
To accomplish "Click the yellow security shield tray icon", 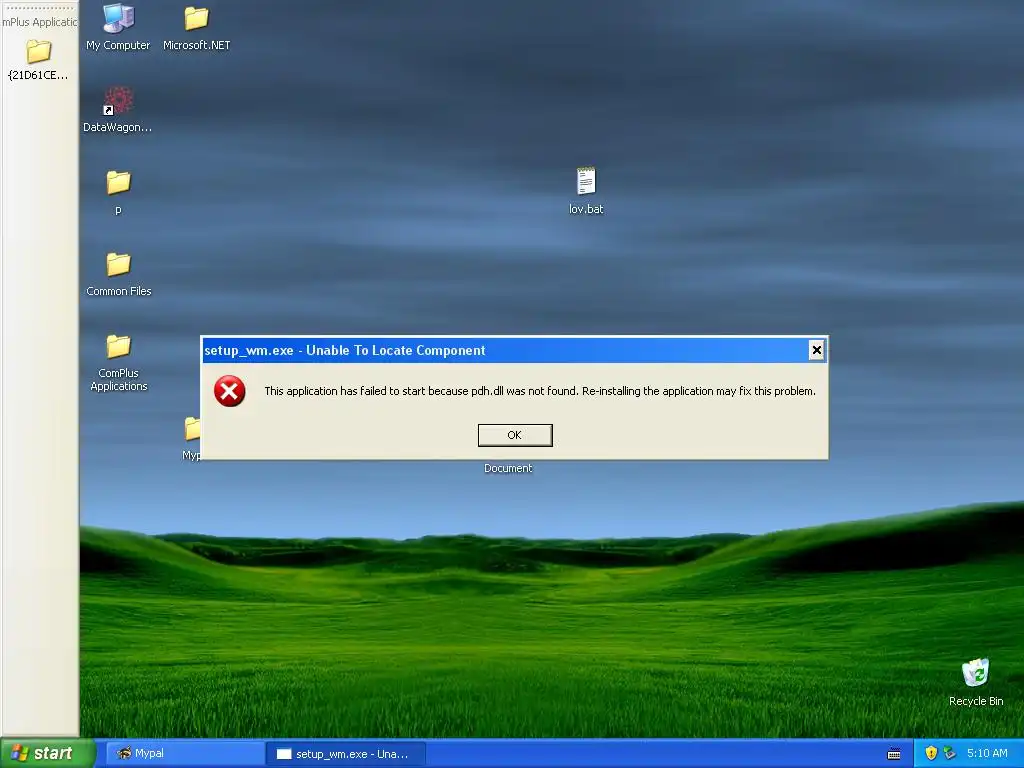I will pos(931,753).
